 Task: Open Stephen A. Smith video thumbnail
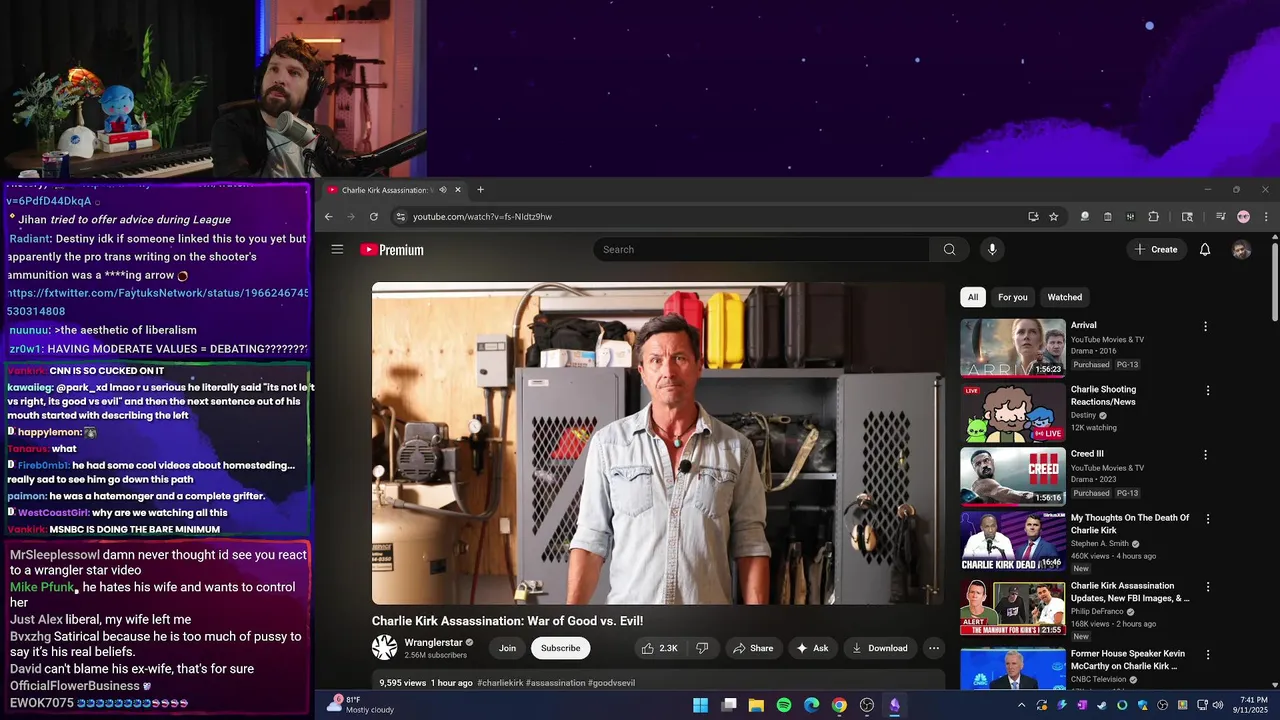1013,541
